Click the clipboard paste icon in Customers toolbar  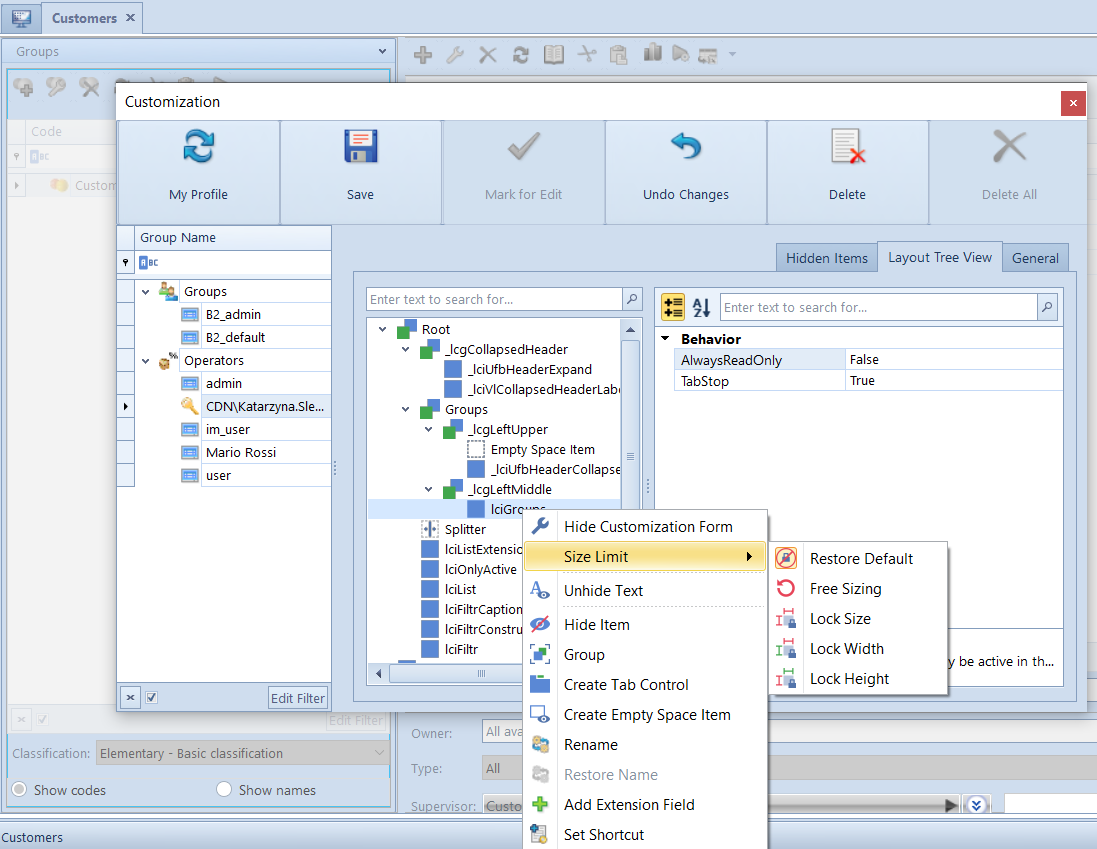[618, 55]
